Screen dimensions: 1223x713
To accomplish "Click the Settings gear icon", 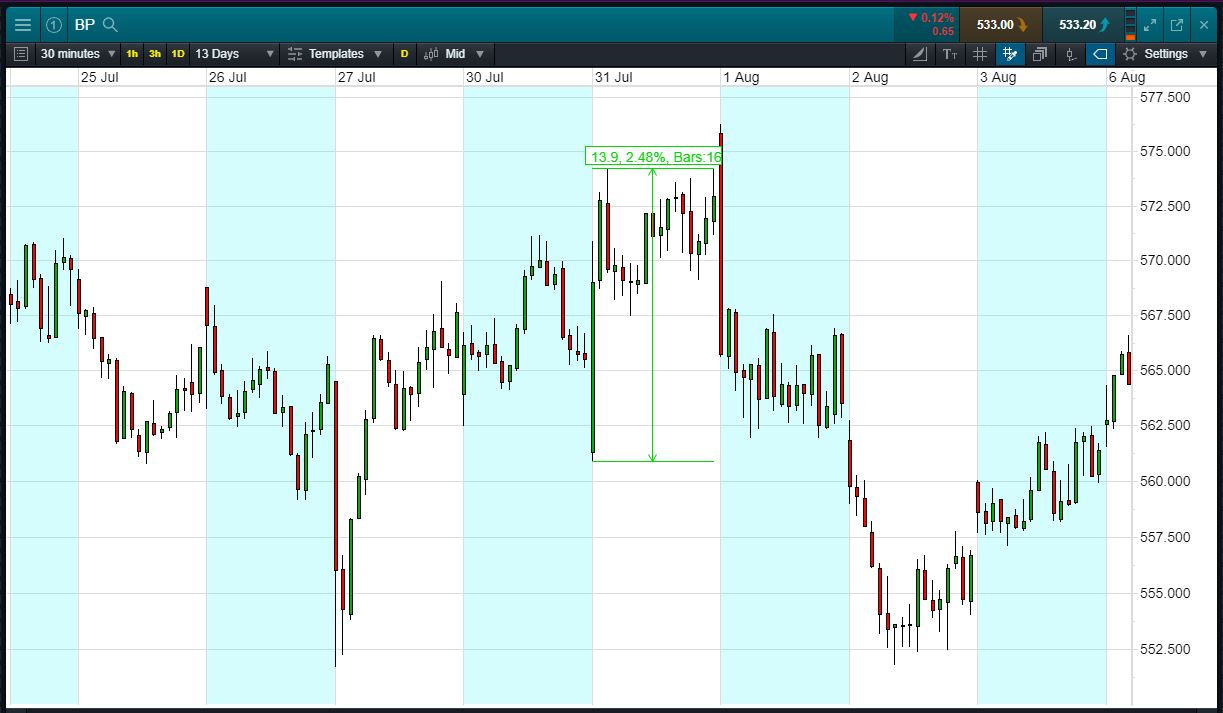I will pyautogui.click(x=1130, y=54).
